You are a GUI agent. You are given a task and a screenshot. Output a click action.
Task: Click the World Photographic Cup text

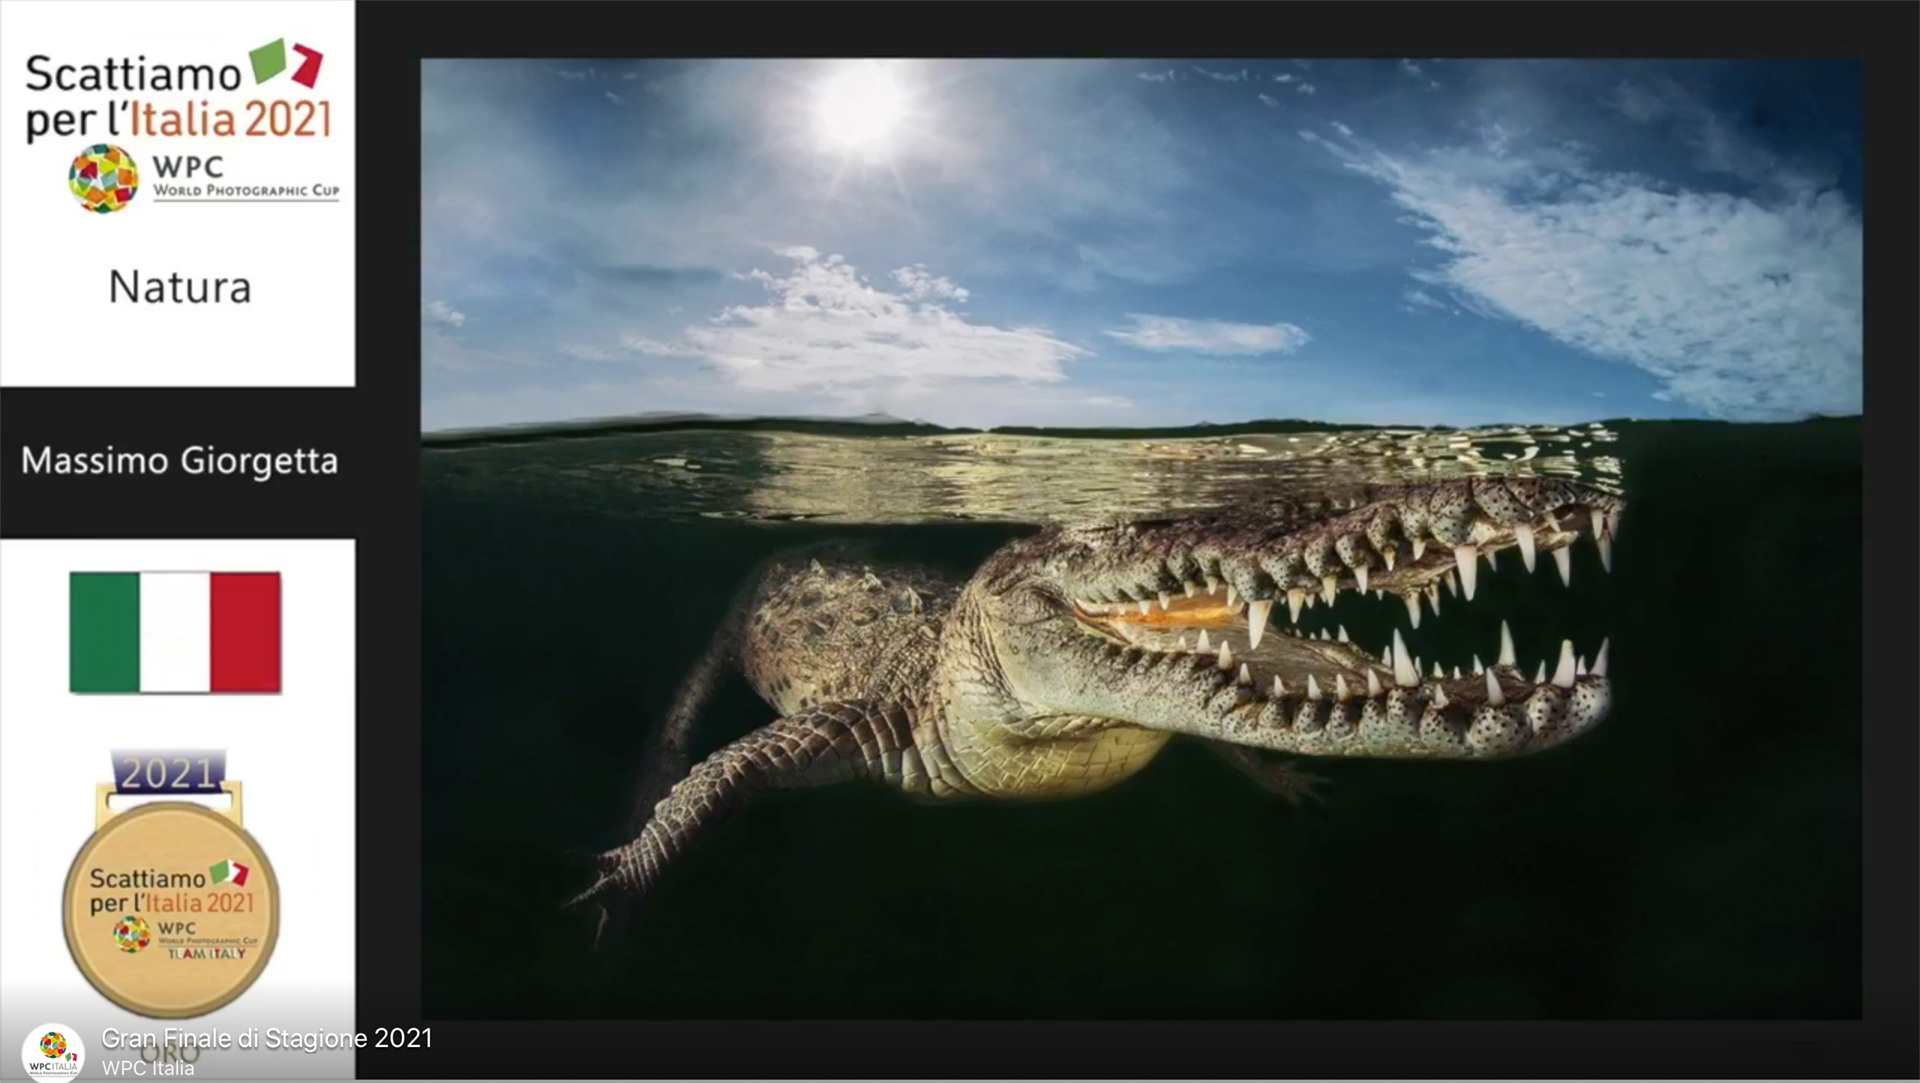click(246, 191)
